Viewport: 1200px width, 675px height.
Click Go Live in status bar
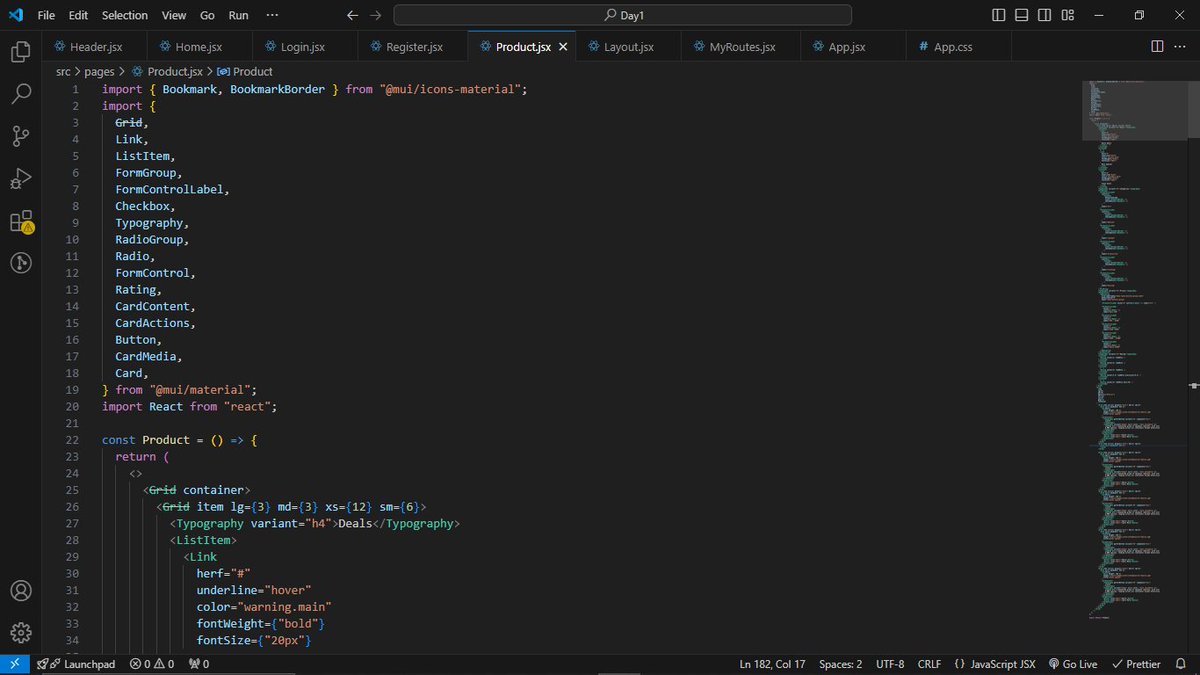1072,664
